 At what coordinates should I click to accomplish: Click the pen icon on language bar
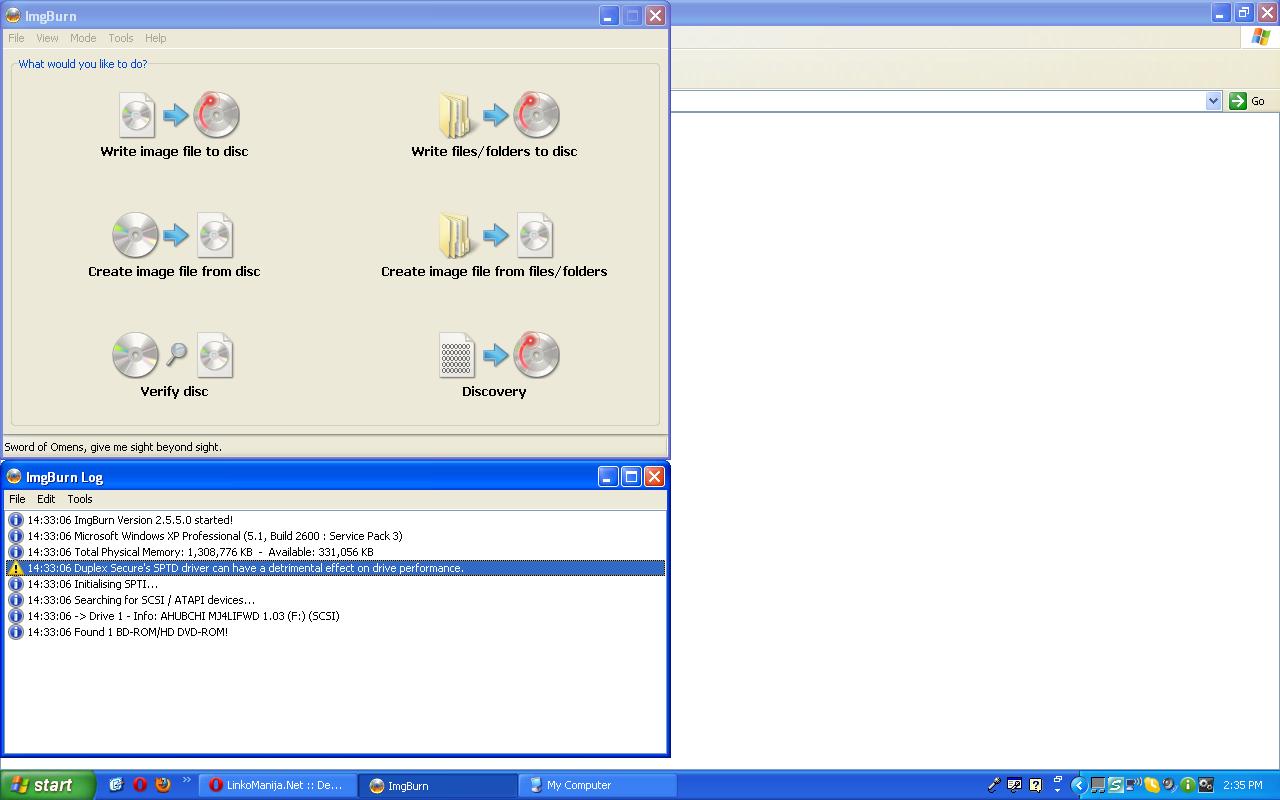pyautogui.click(x=993, y=785)
